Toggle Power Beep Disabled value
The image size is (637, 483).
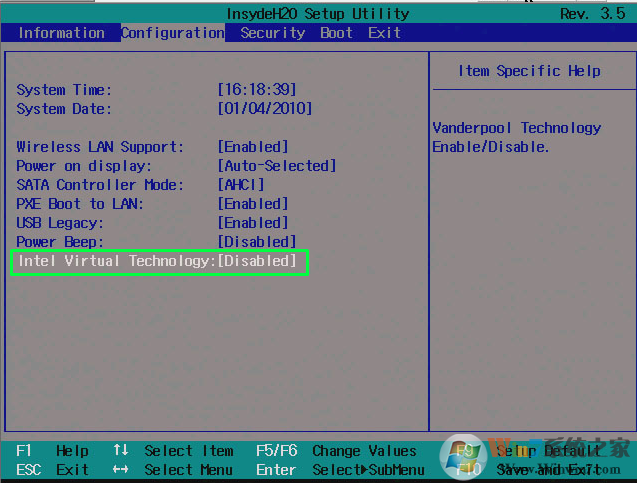pyautogui.click(x=256, y=242)
